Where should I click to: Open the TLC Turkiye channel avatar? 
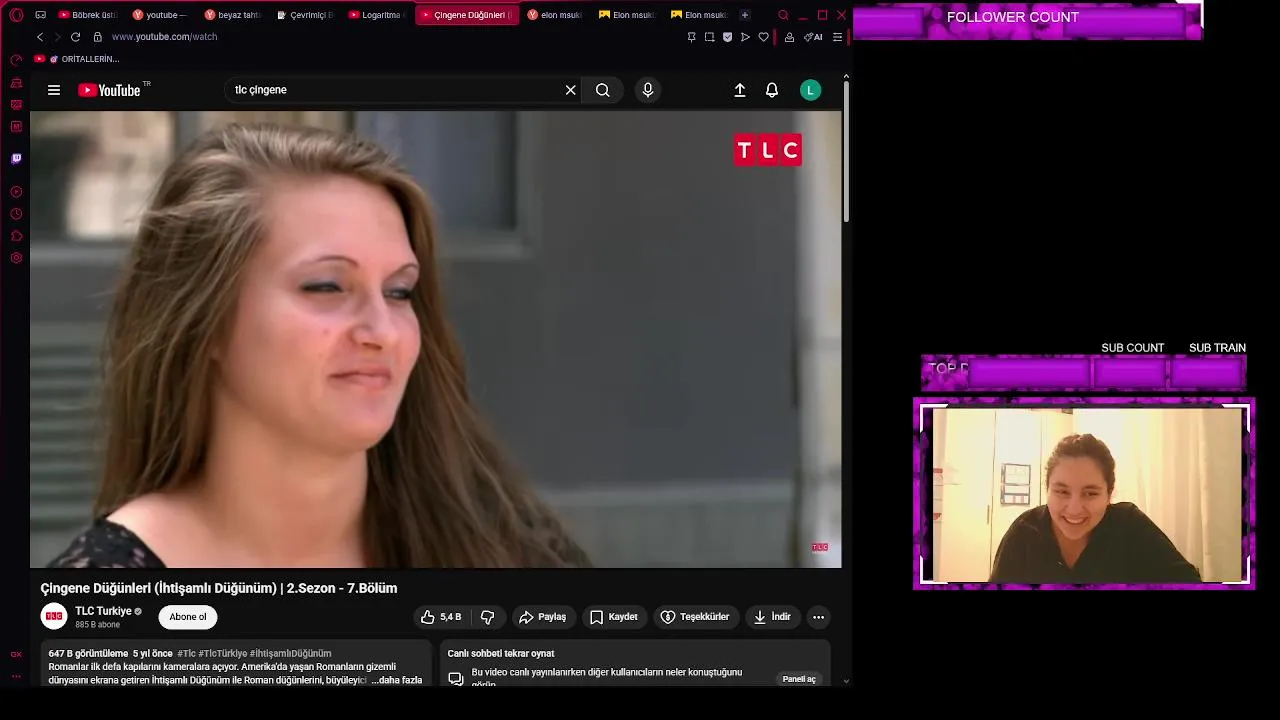[x=54, y=617]
